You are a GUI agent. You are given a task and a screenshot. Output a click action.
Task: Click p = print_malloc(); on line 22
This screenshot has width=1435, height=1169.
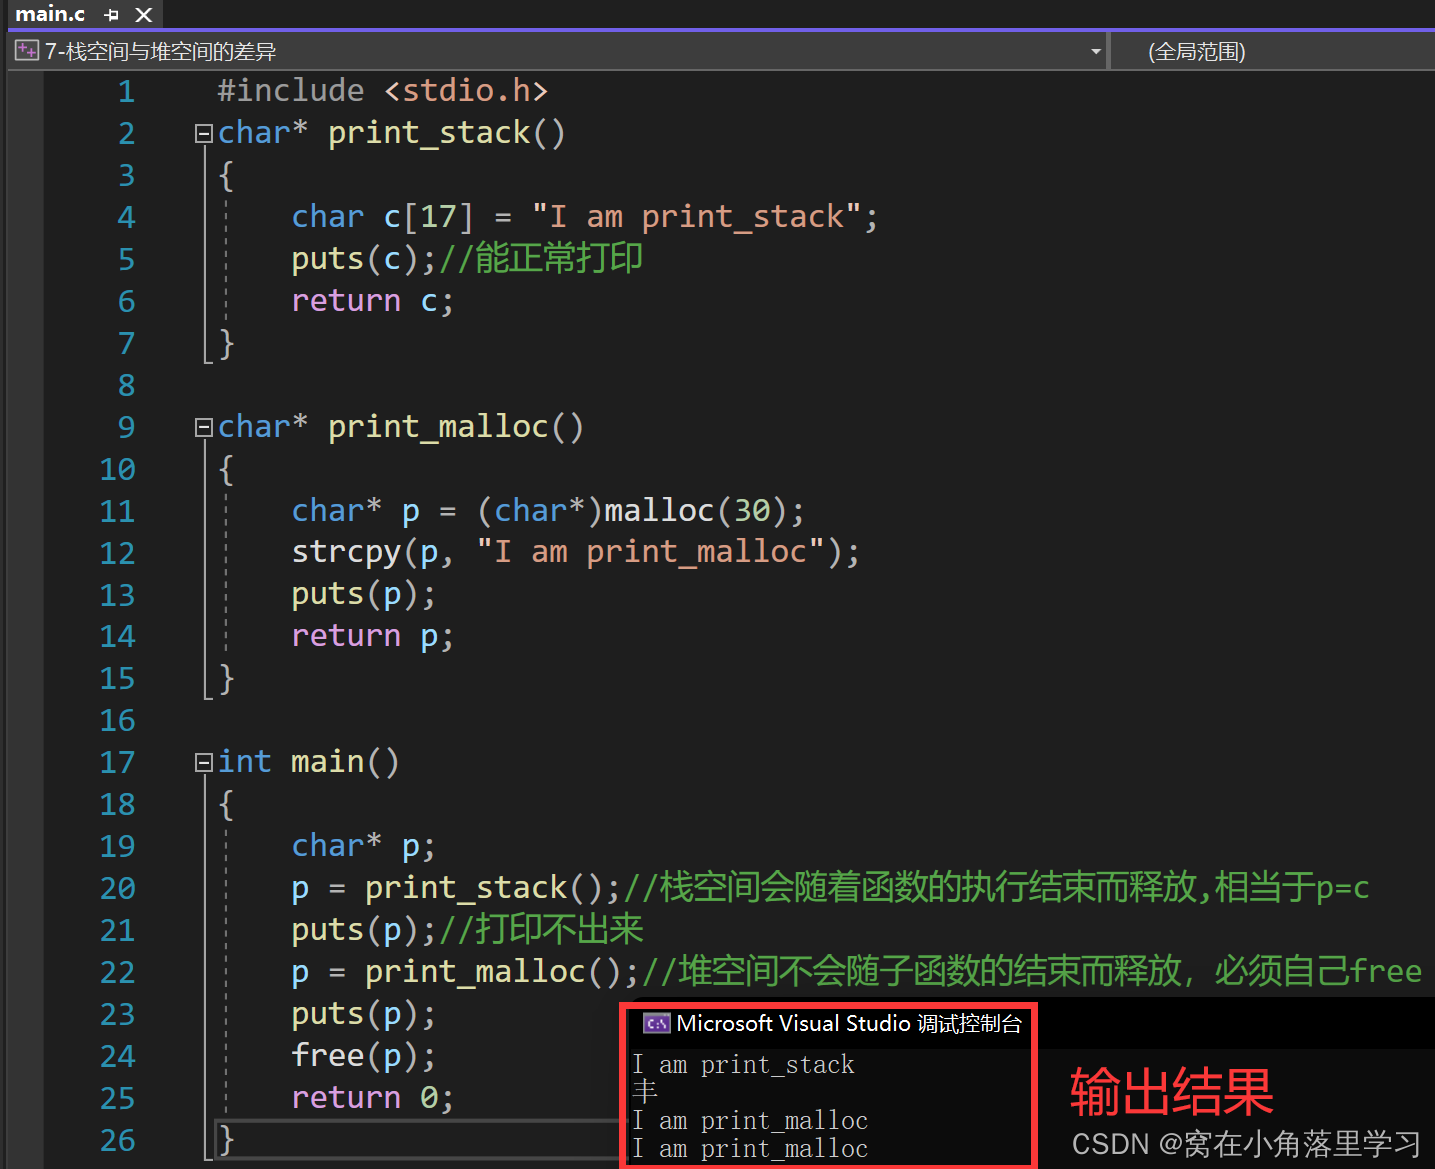[465, 972]
